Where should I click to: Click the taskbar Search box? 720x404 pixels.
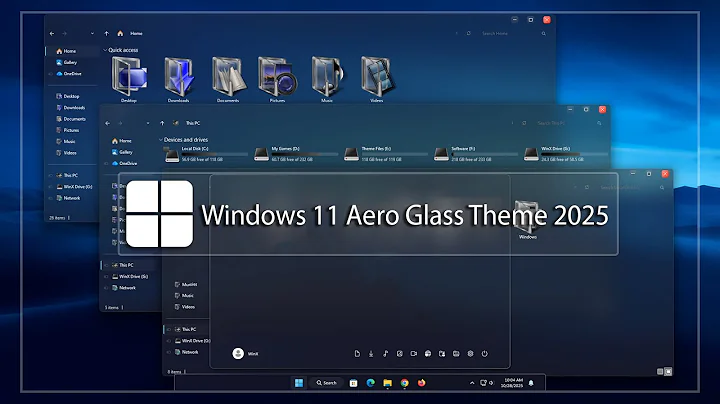coord(326,383)
